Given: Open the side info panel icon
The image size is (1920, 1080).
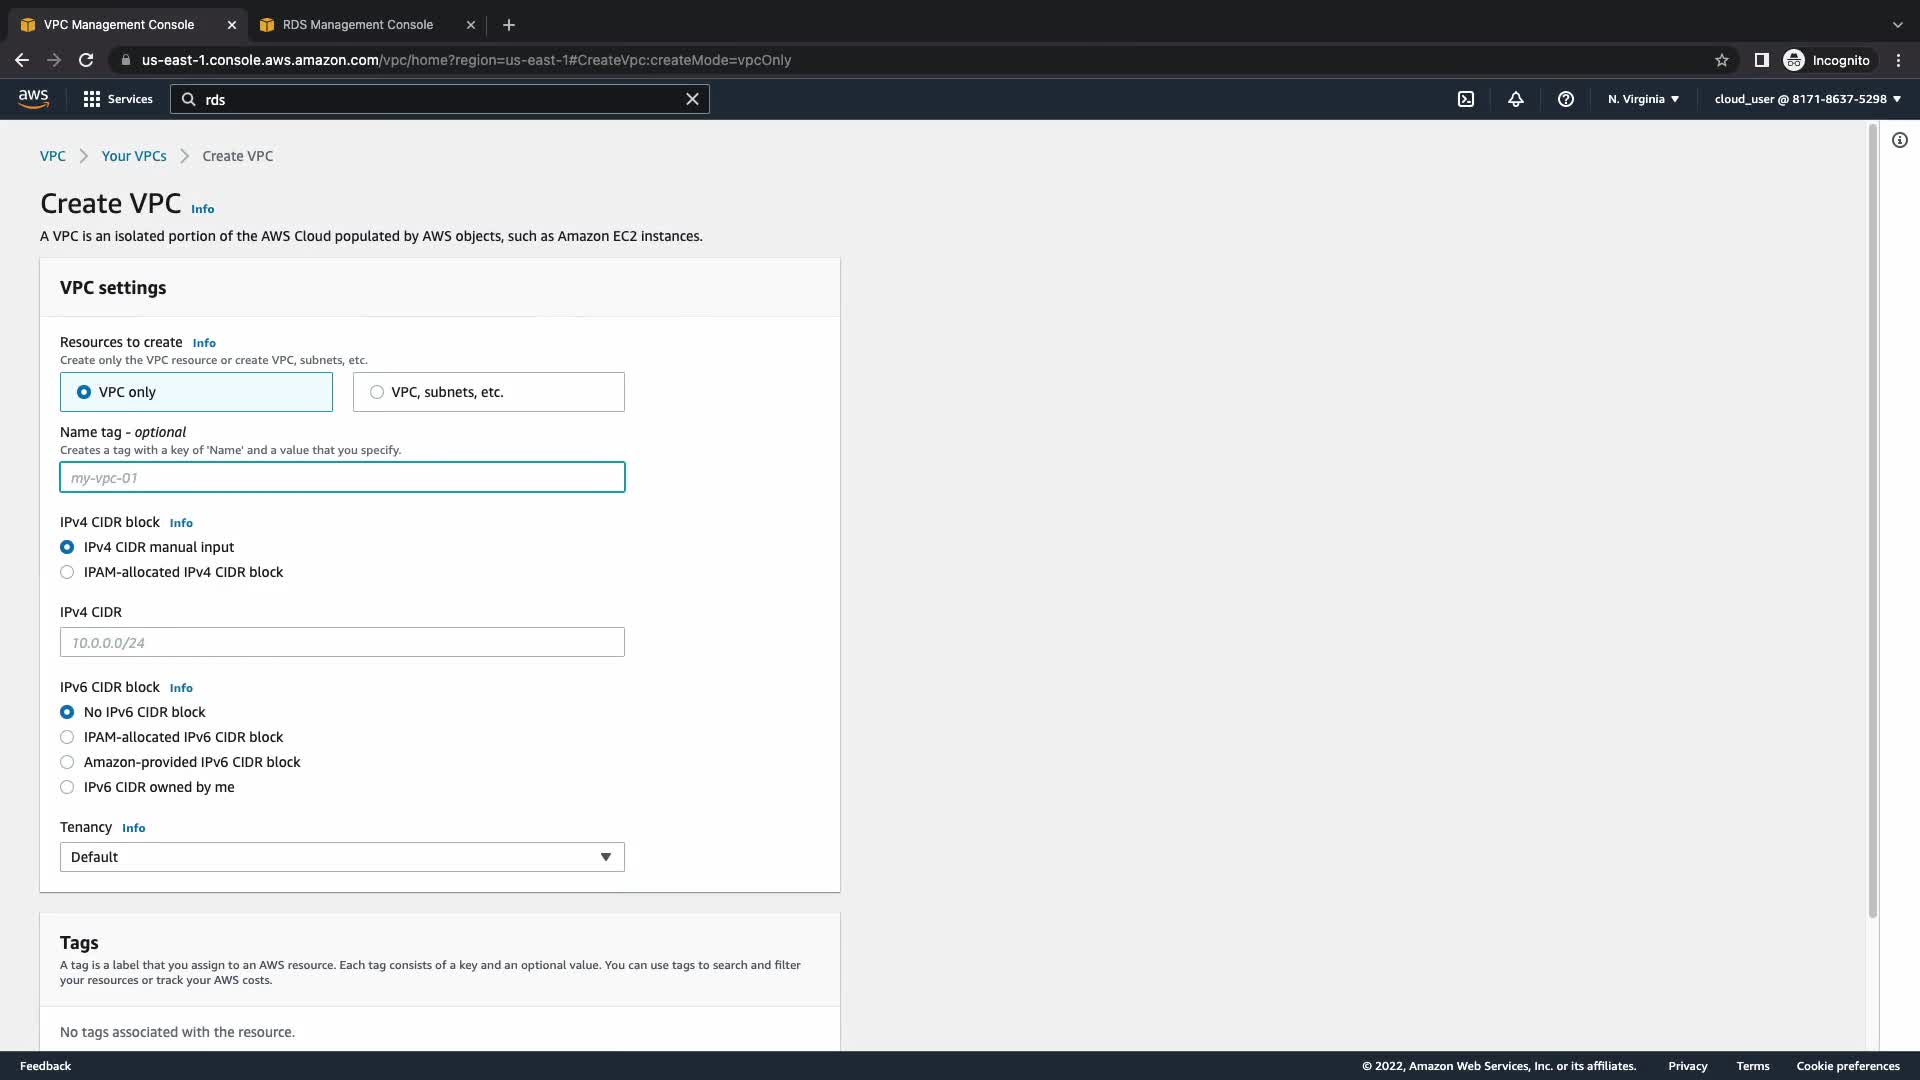Looking at the screenshot, I should coord(1900,140).
